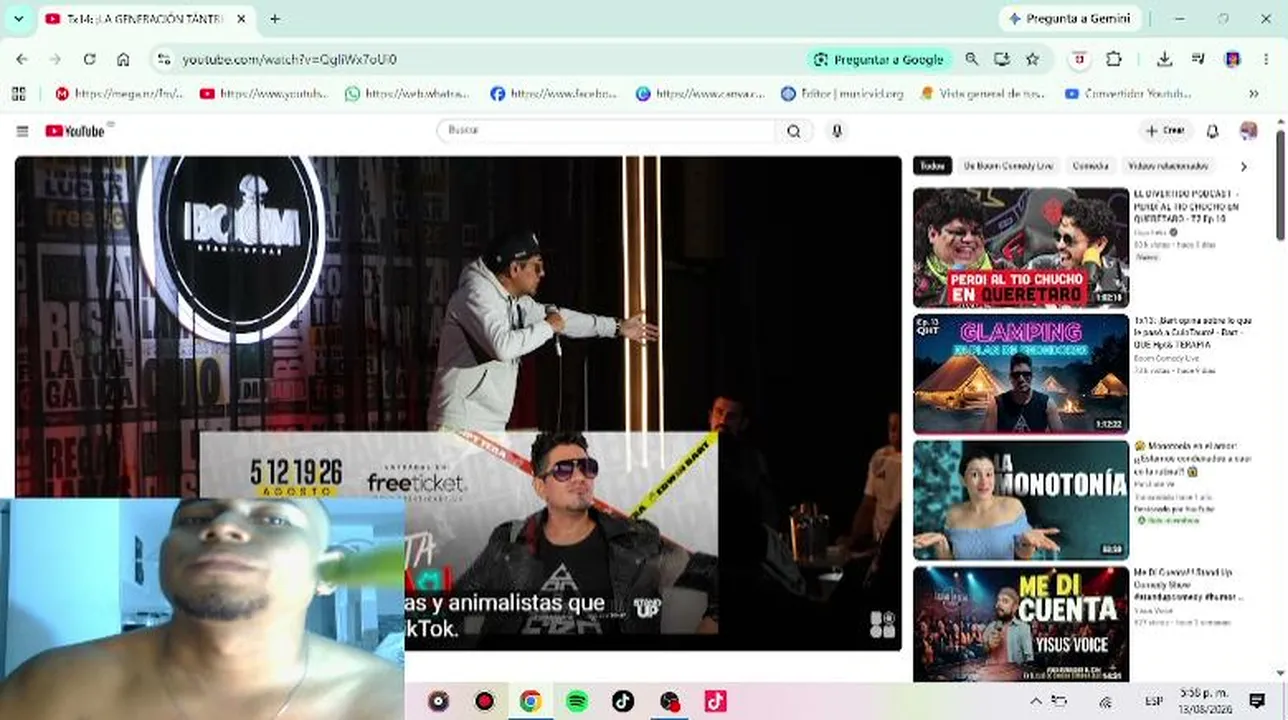Open the Crear create menu
The height and width of the screenshot is (720, 1288).
(x=1165, y=131)
